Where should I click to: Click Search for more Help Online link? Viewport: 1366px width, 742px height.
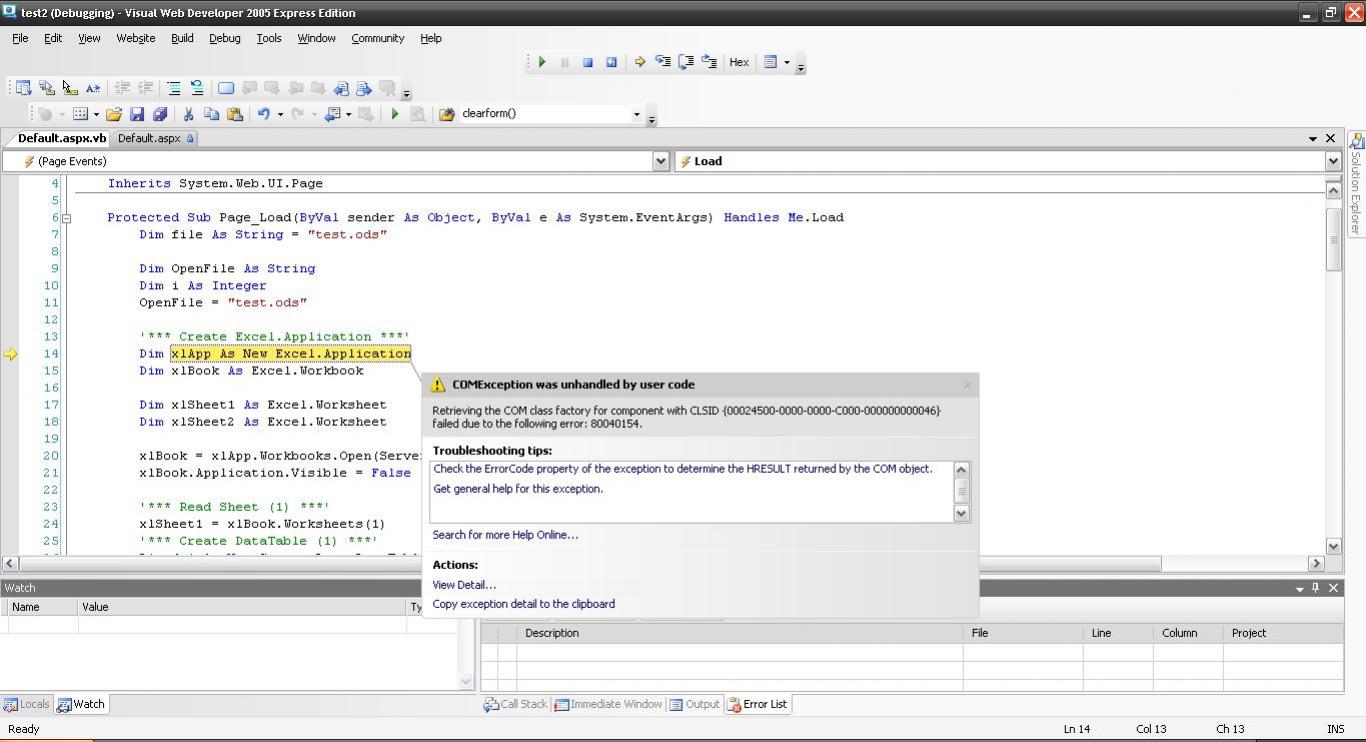pos(505,535)
